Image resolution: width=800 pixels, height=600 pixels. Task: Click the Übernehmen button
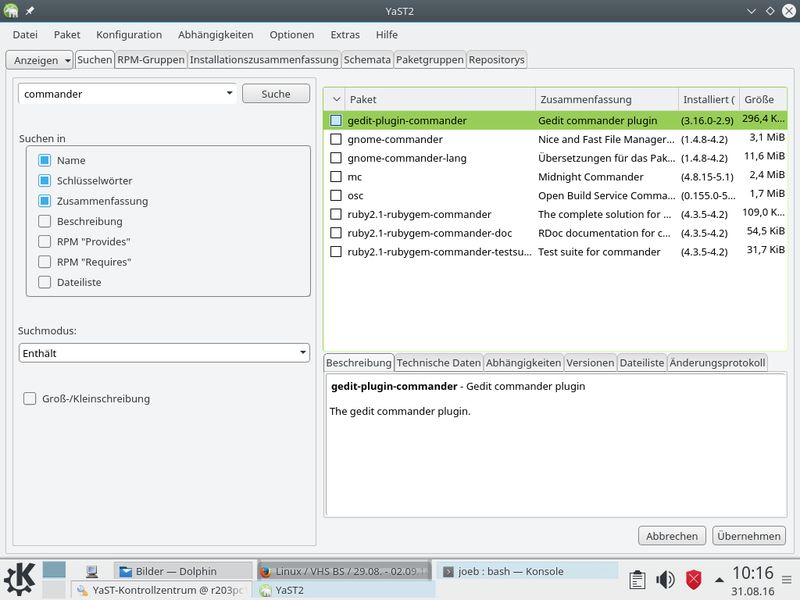[748, 536]
